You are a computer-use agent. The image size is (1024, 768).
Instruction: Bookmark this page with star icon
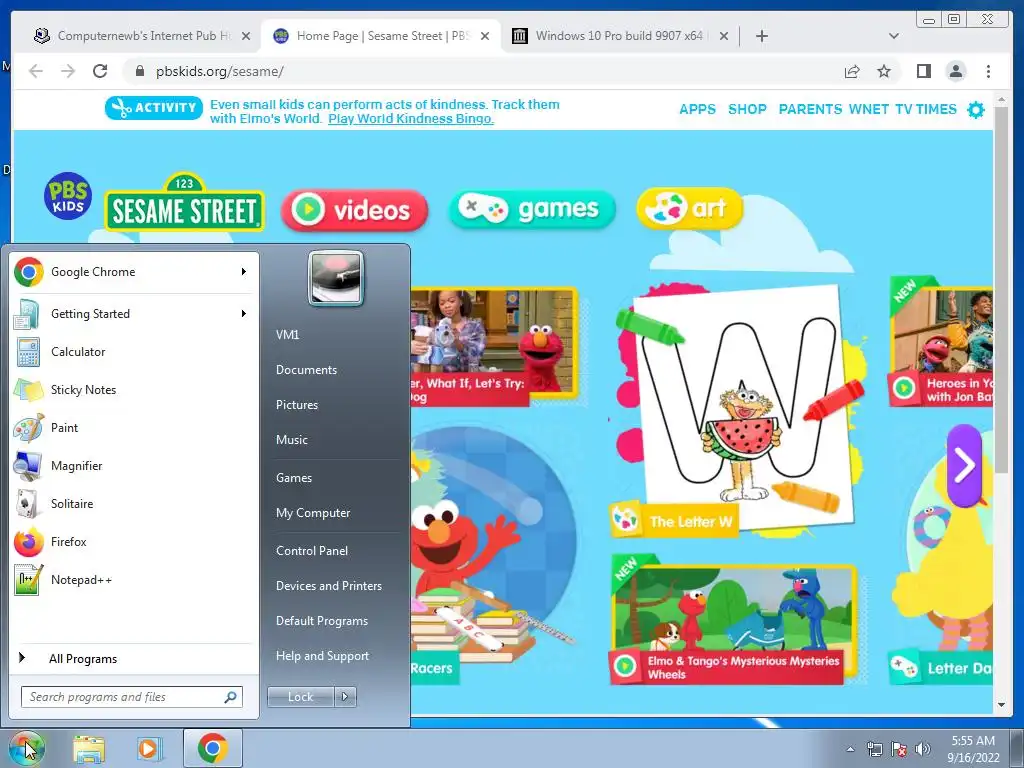884,71
